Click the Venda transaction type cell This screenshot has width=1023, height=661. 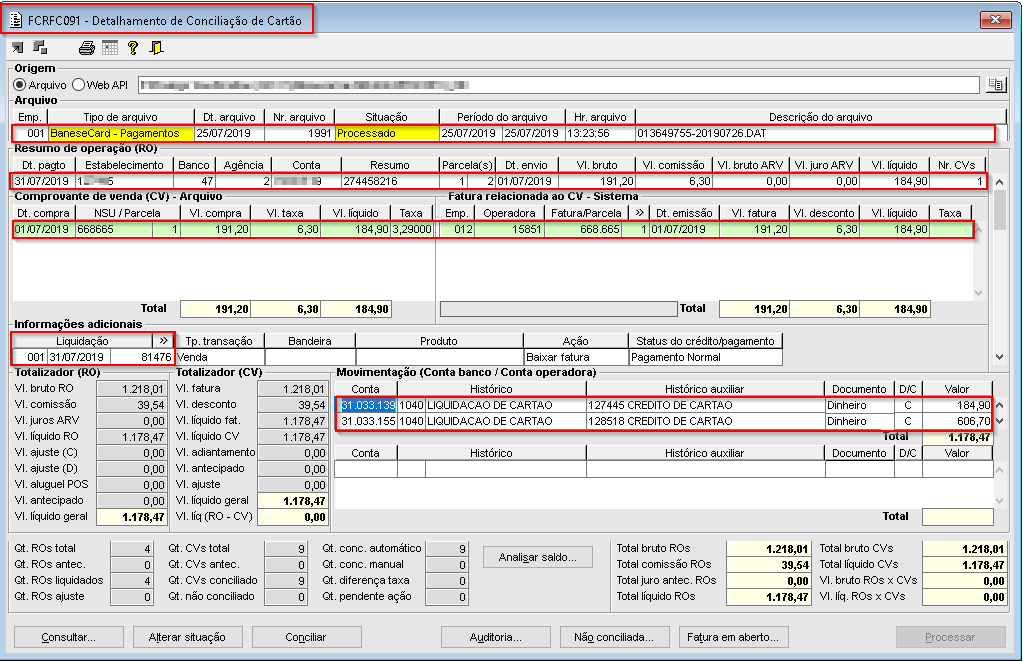coord(220,357)
